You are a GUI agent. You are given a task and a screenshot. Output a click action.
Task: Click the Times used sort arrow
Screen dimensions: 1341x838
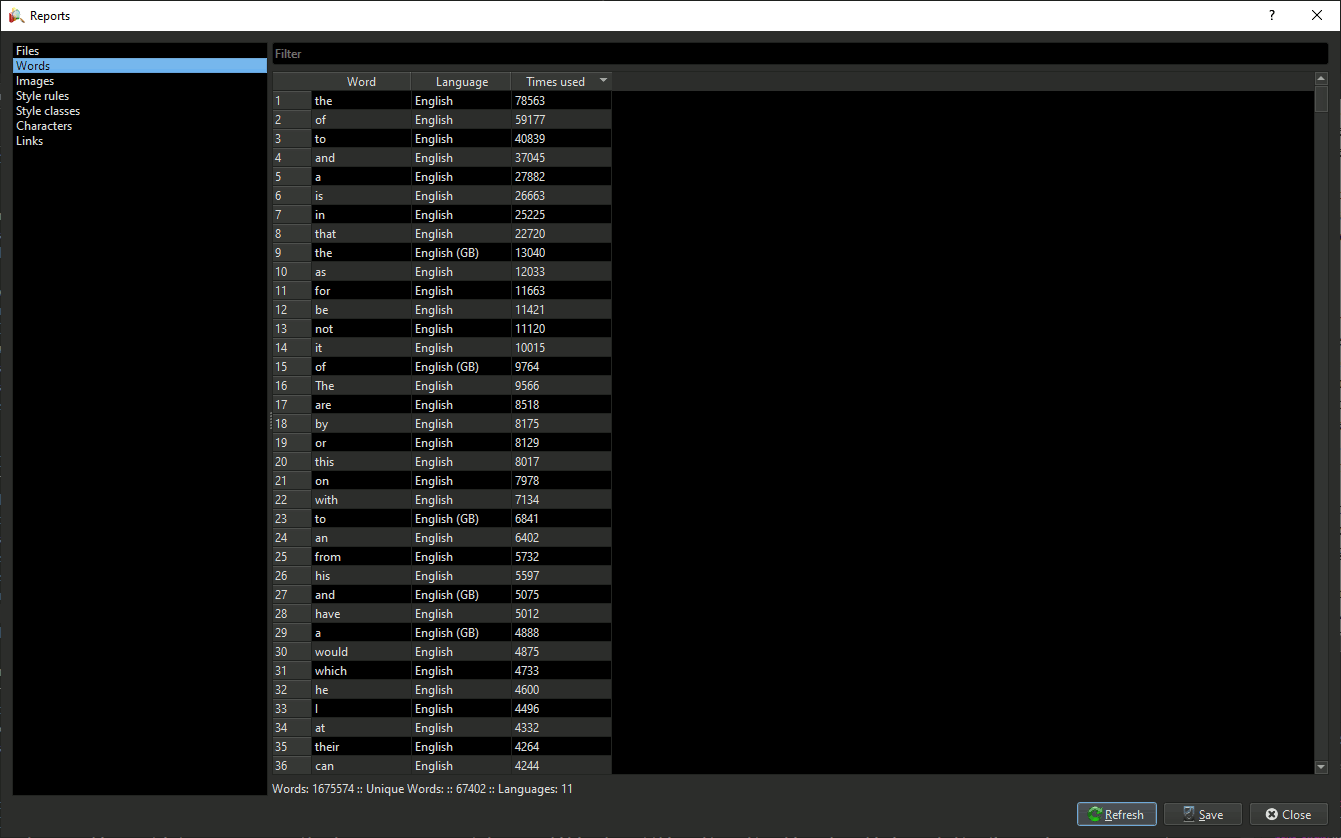(x=603, y=81)
